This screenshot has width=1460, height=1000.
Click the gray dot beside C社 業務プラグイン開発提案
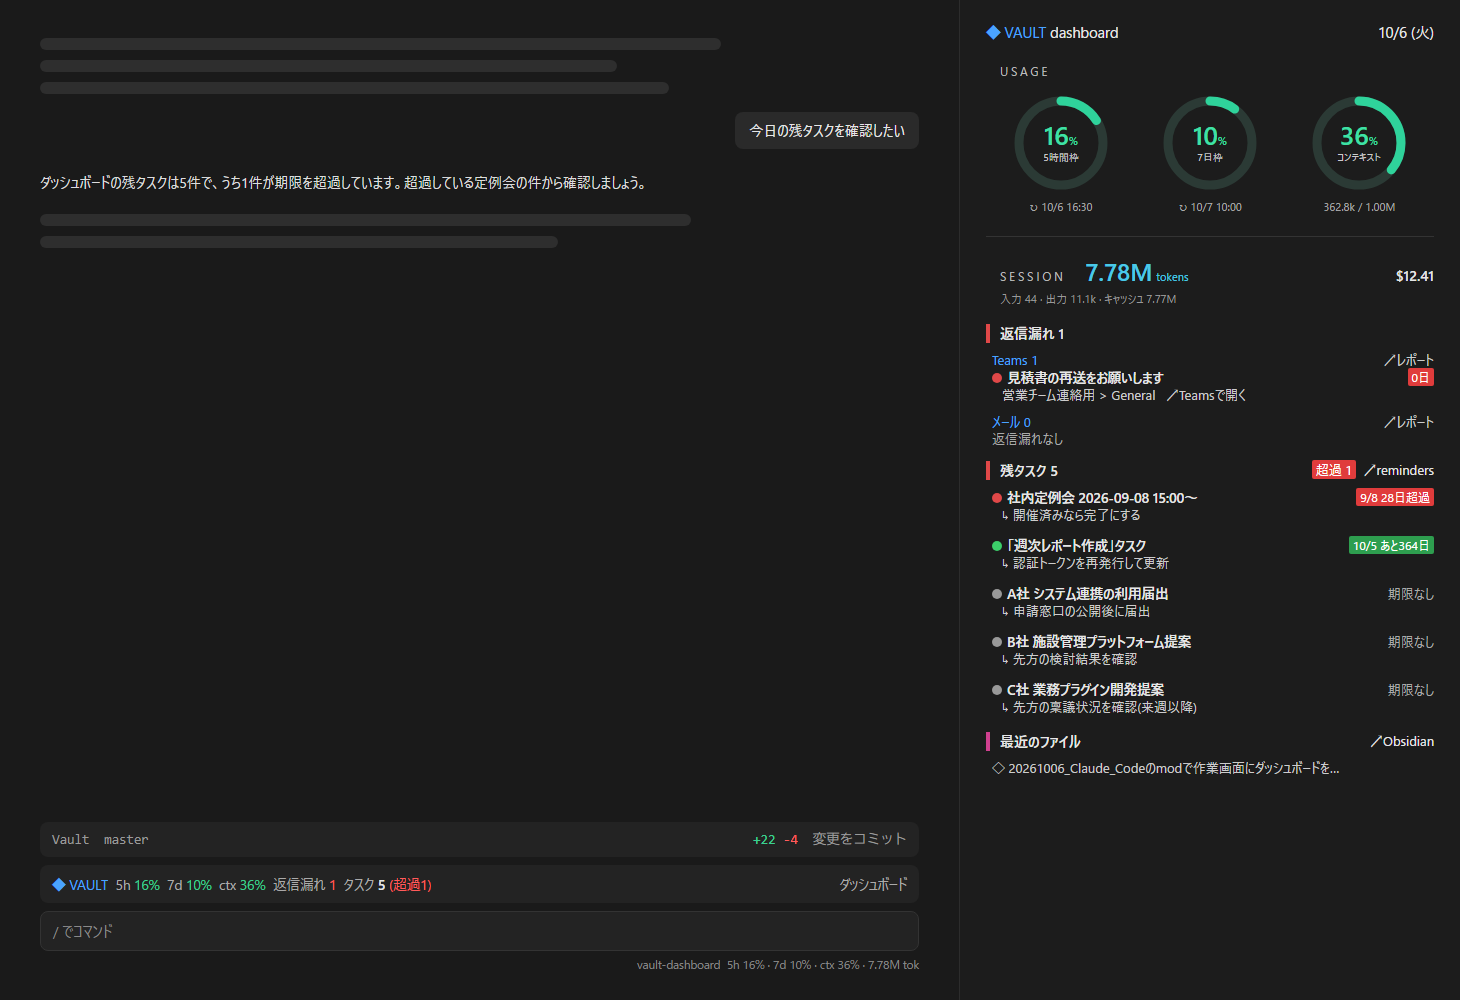point(997,690)
